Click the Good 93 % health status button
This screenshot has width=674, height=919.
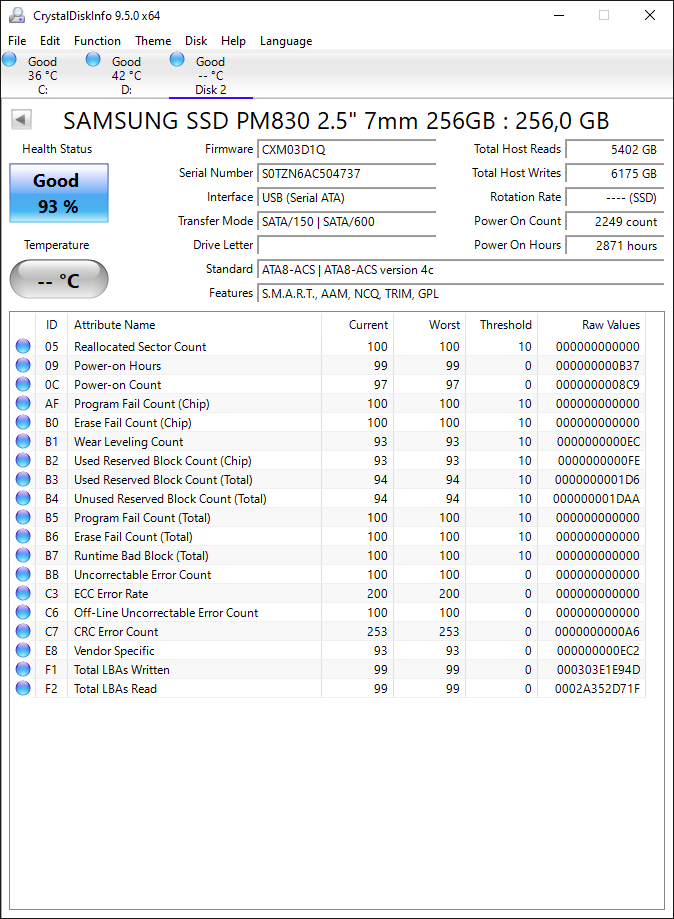click(59, 193)
